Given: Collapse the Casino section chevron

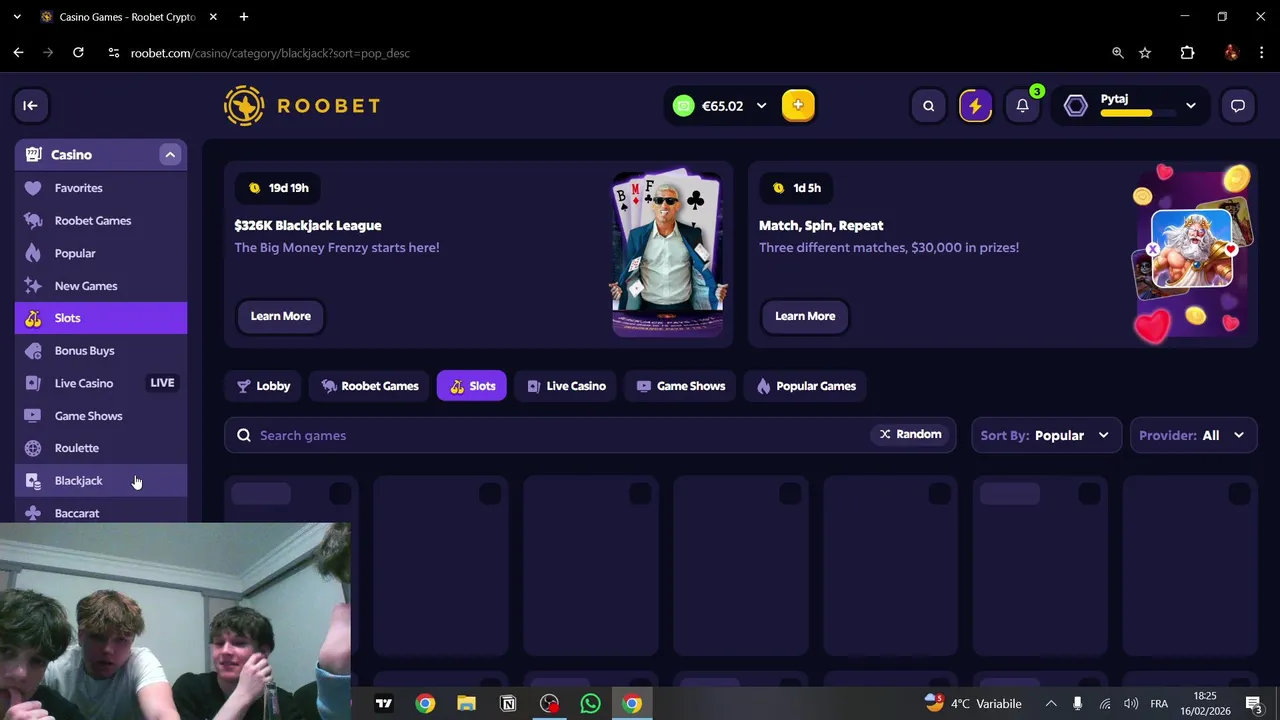Looking at the screenshot, I should pos(170,155).
